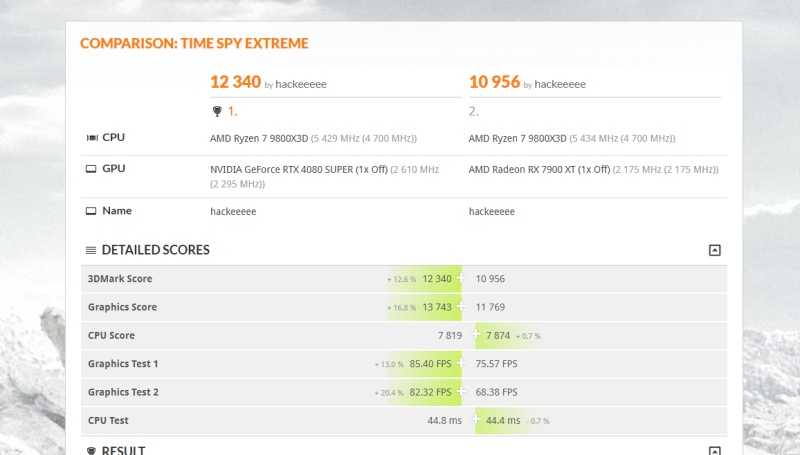
Task: Click the Comparison: Time Spy Extreme heading
Action: point(194,43)
